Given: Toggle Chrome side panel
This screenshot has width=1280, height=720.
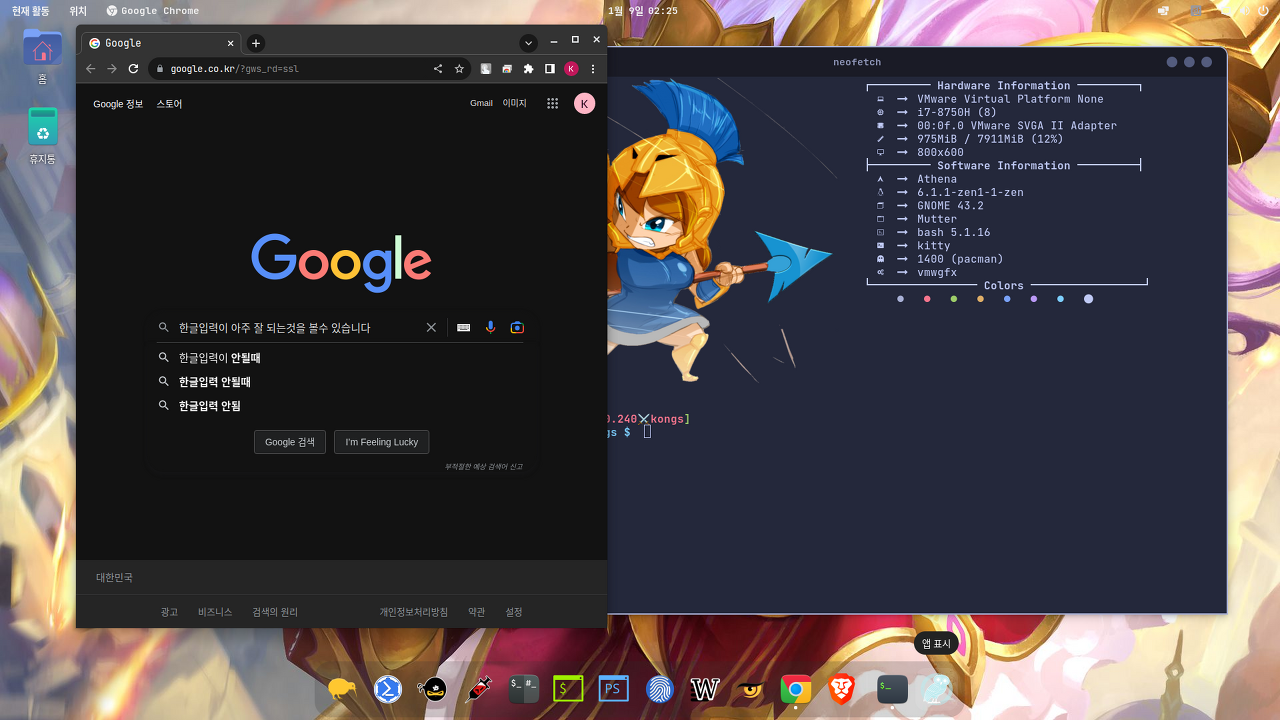Looking at the screenshot, I should 549,69.
